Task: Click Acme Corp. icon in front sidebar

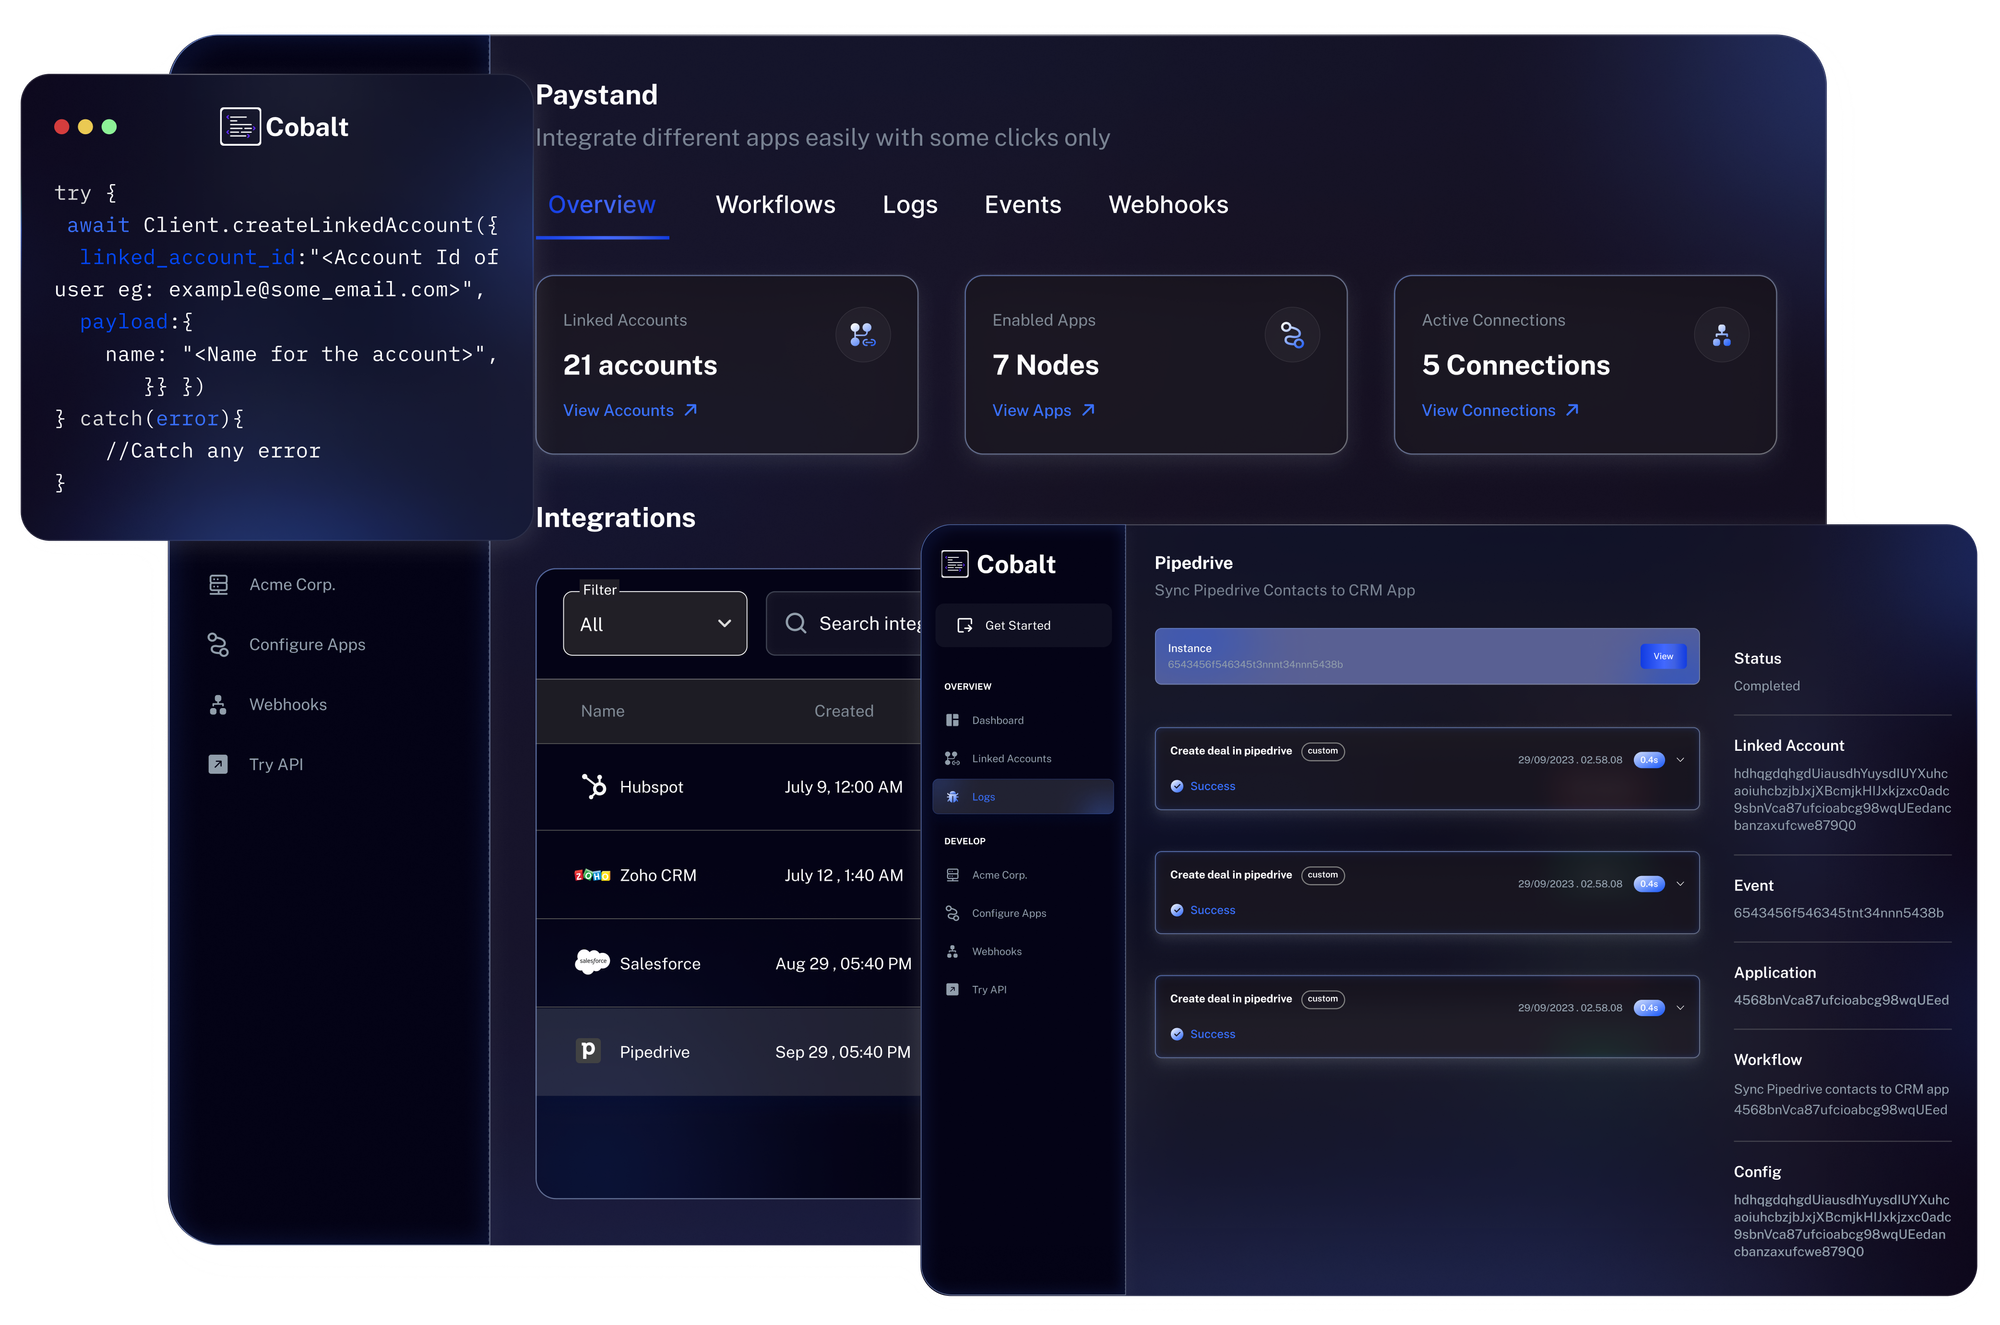Action: click(x=952, y=875)
